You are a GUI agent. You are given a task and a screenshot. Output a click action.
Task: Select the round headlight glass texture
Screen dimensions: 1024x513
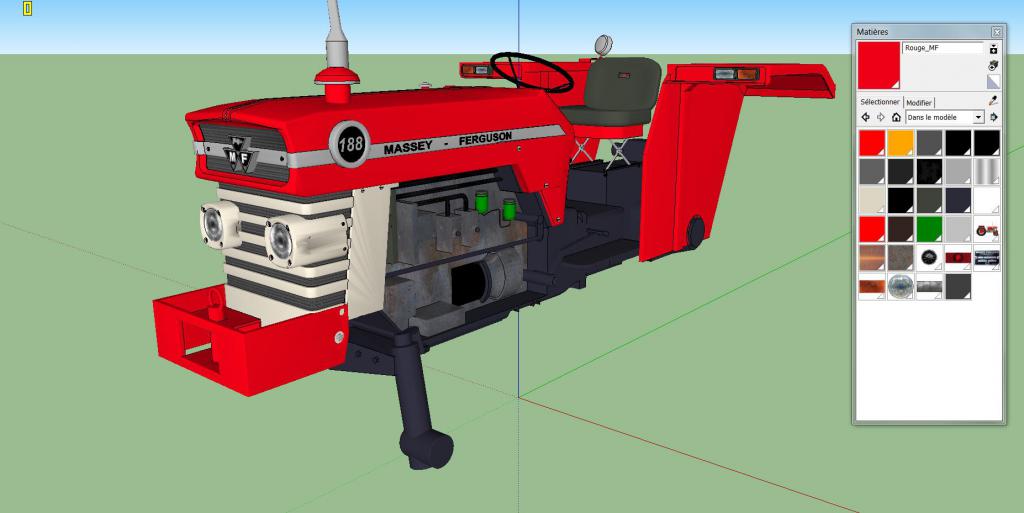coord(900,287)
